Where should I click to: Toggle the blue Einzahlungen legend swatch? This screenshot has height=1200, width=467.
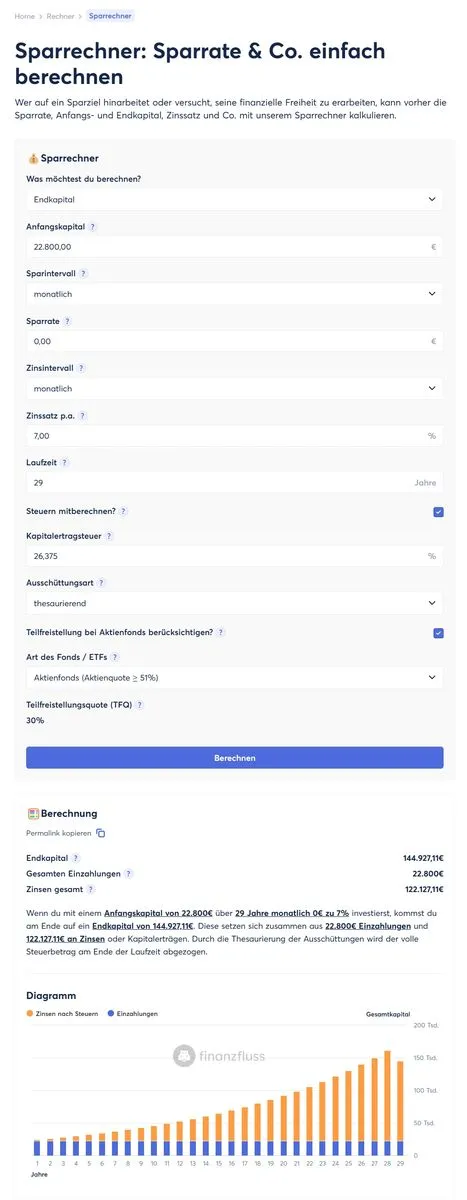[x=110, y=1014]
